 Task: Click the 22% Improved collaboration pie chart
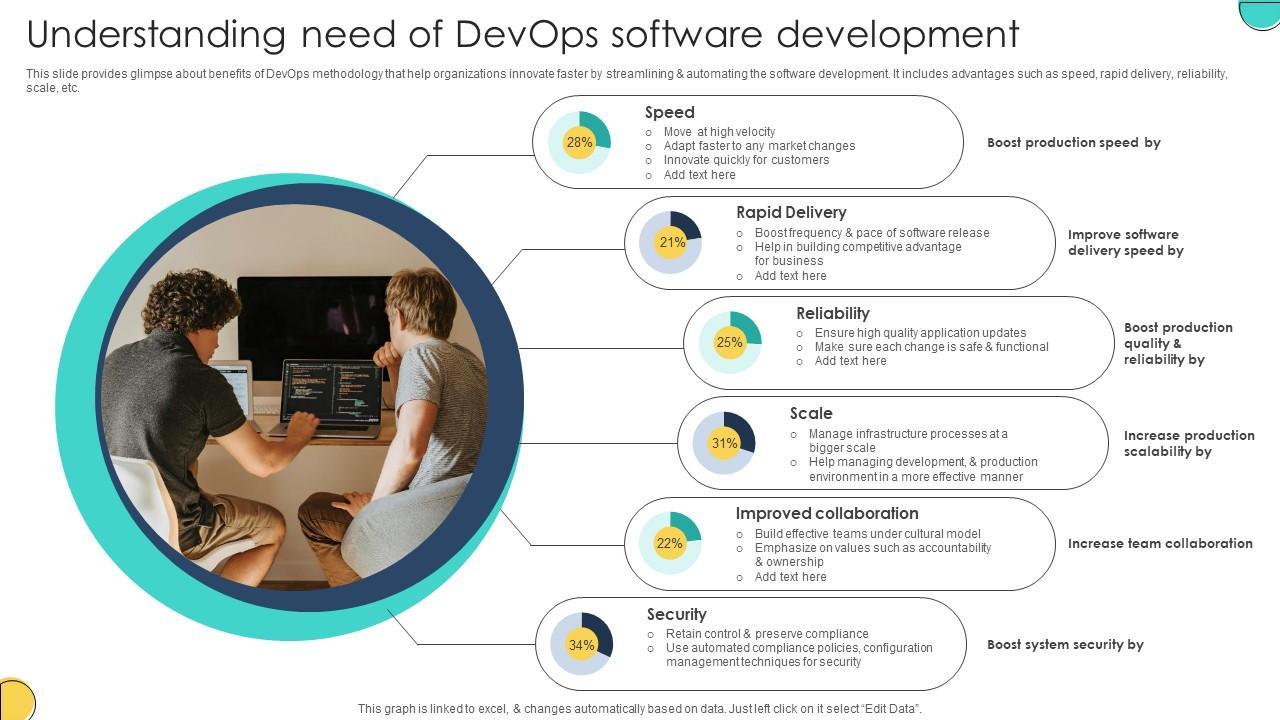(x=670, y=544)
